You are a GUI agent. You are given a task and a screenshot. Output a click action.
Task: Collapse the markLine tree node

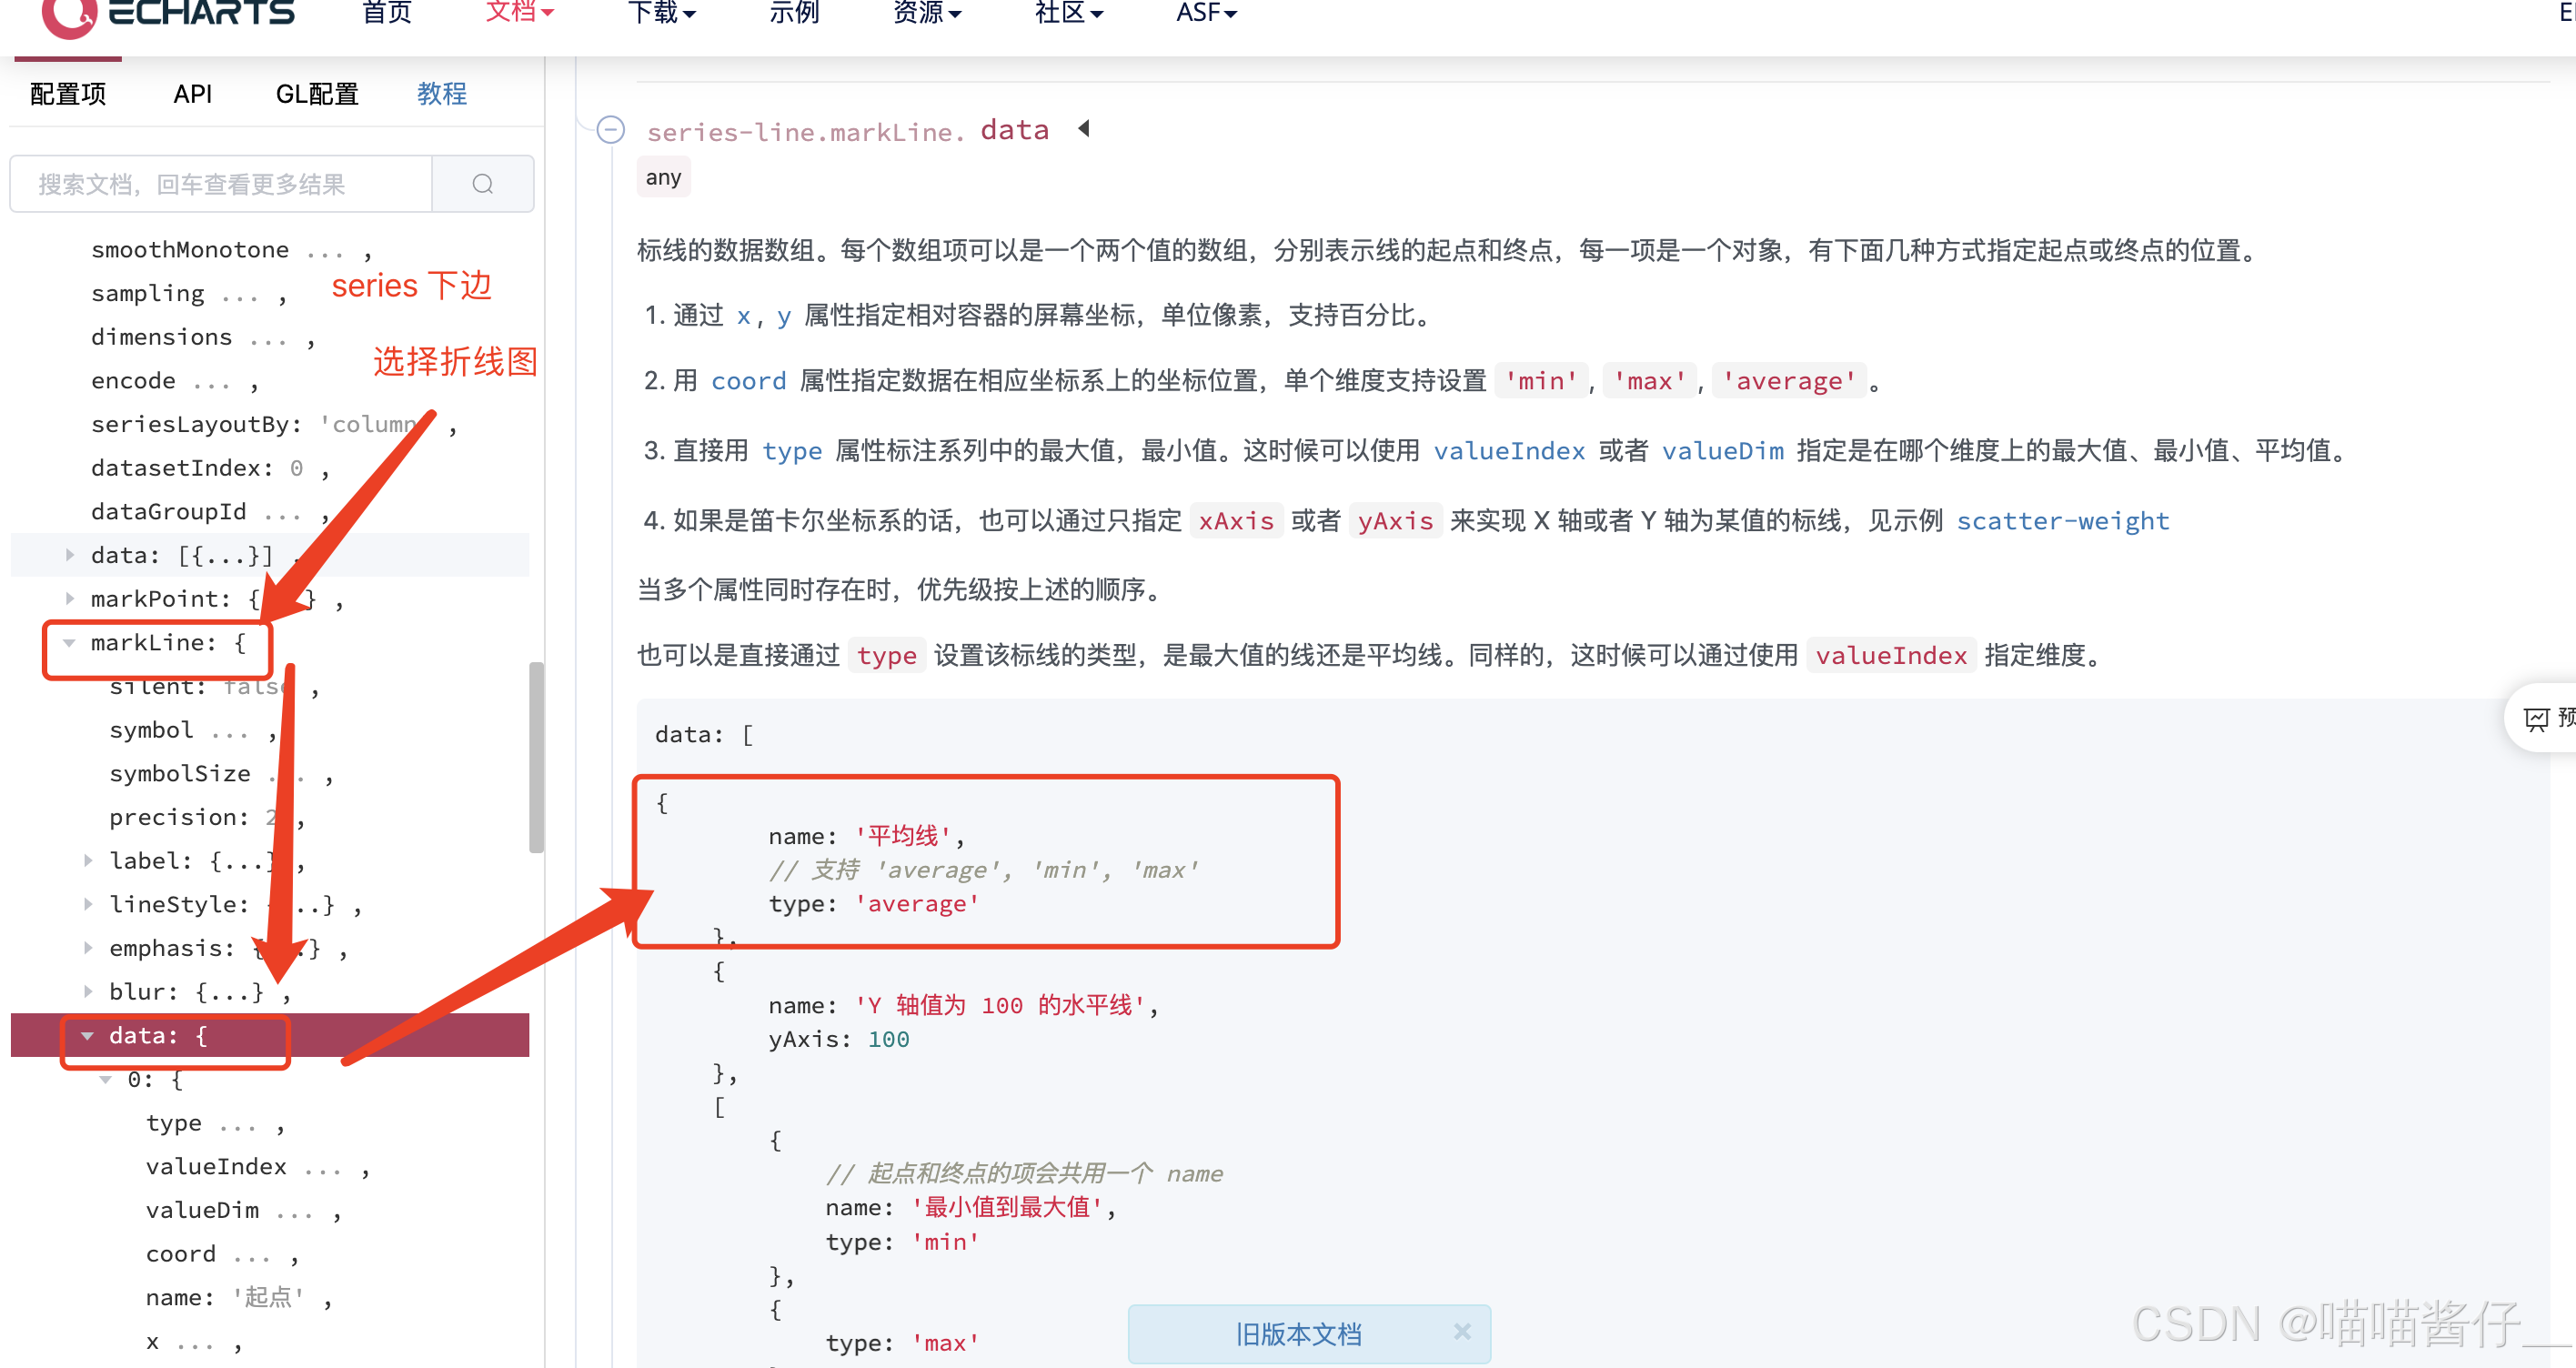click(69, 643)
